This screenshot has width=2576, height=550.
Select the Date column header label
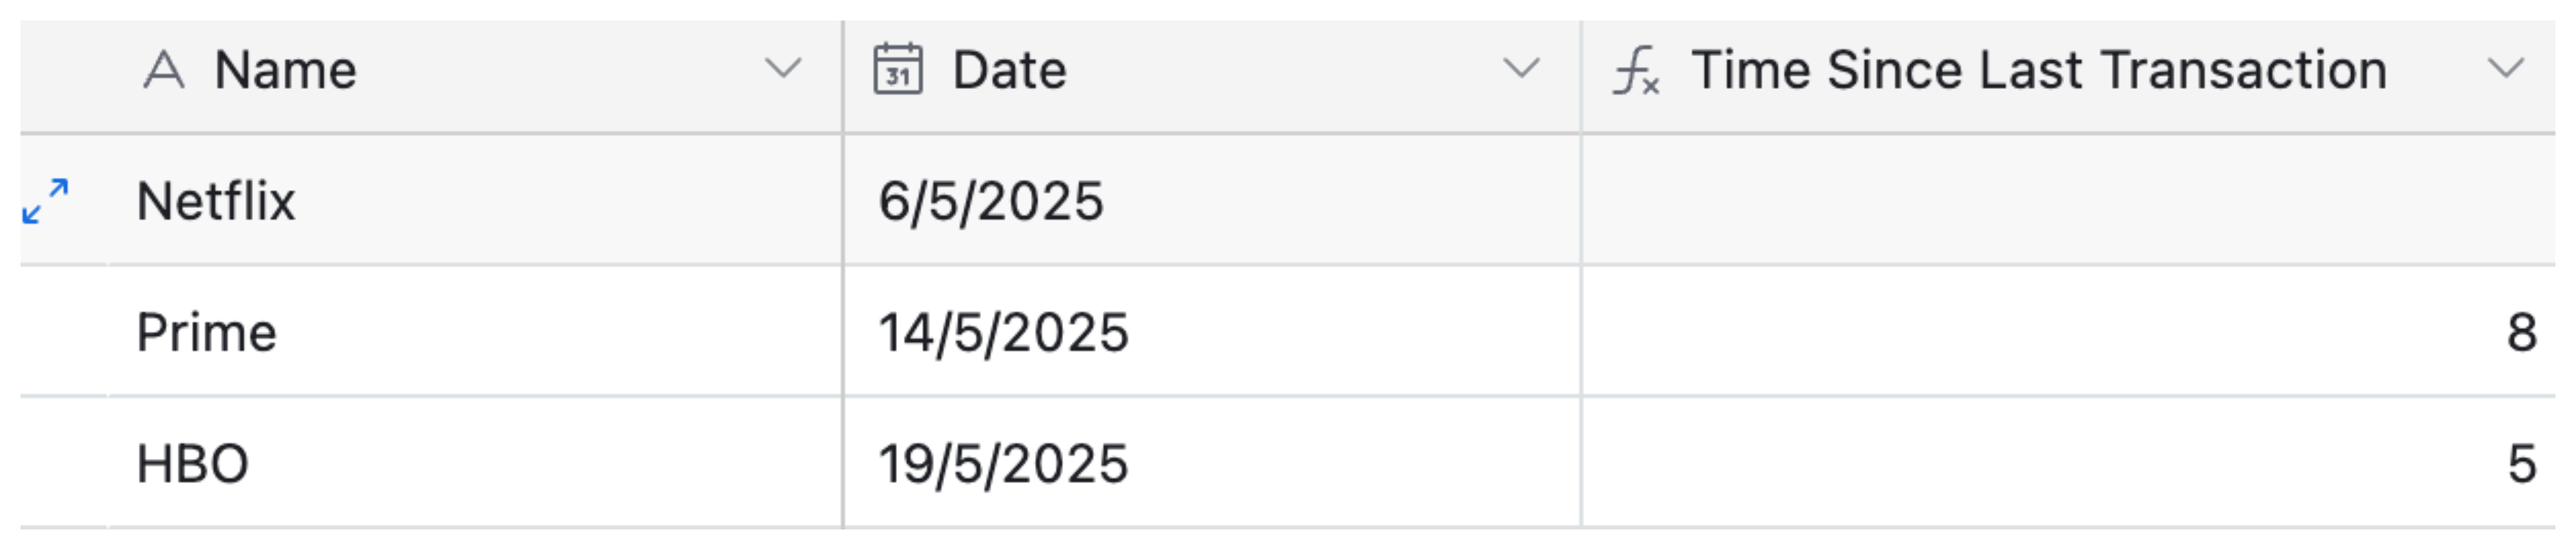pyautogui.click(x=1009, y=71)
